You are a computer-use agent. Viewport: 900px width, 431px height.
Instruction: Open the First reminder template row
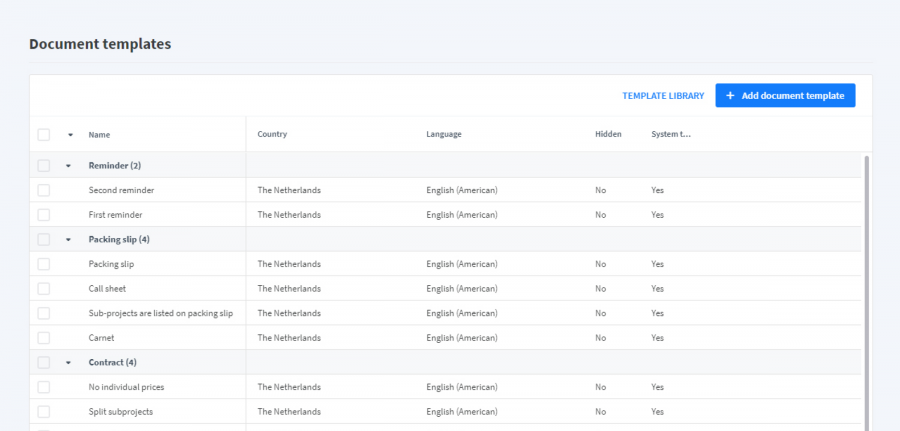(115, 215)
